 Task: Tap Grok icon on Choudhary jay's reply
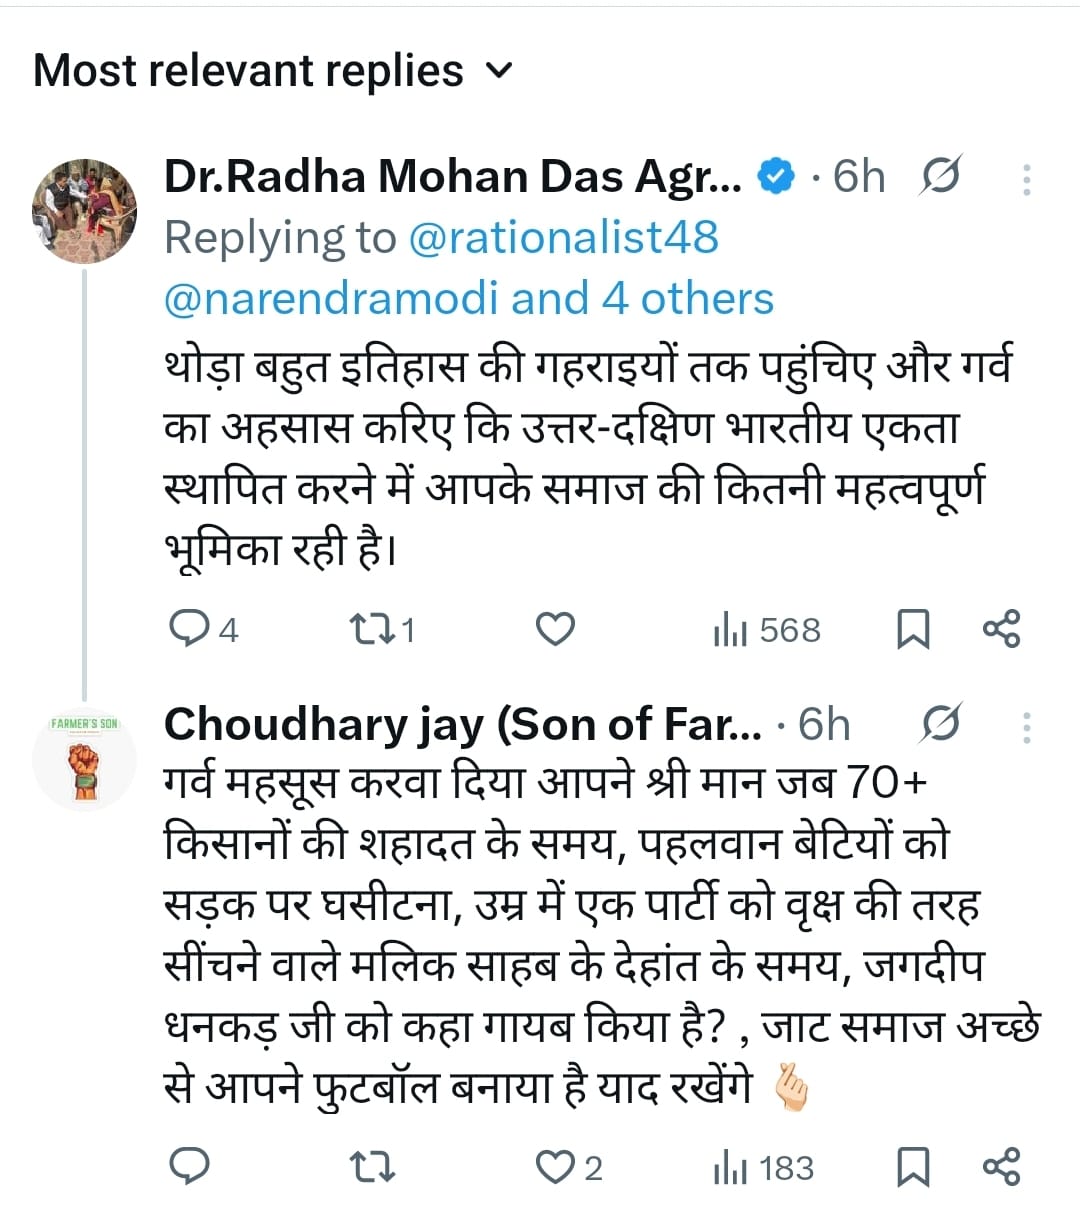point(940,725)
